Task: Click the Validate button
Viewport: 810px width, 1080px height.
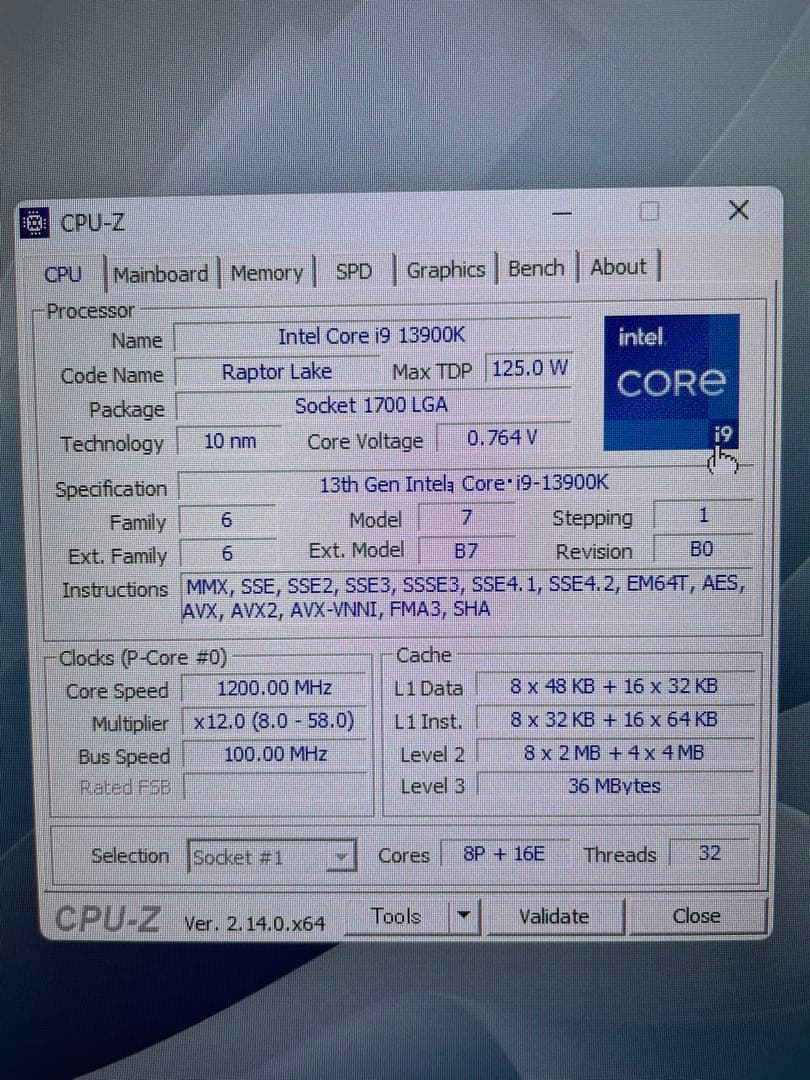Action: (553, 916)
